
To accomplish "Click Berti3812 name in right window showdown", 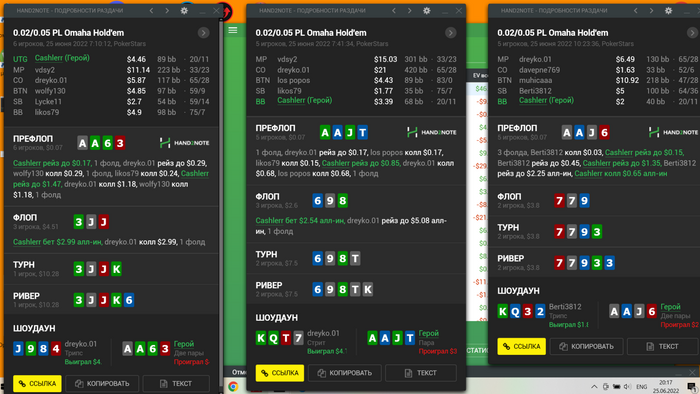I will pos(565,307).
